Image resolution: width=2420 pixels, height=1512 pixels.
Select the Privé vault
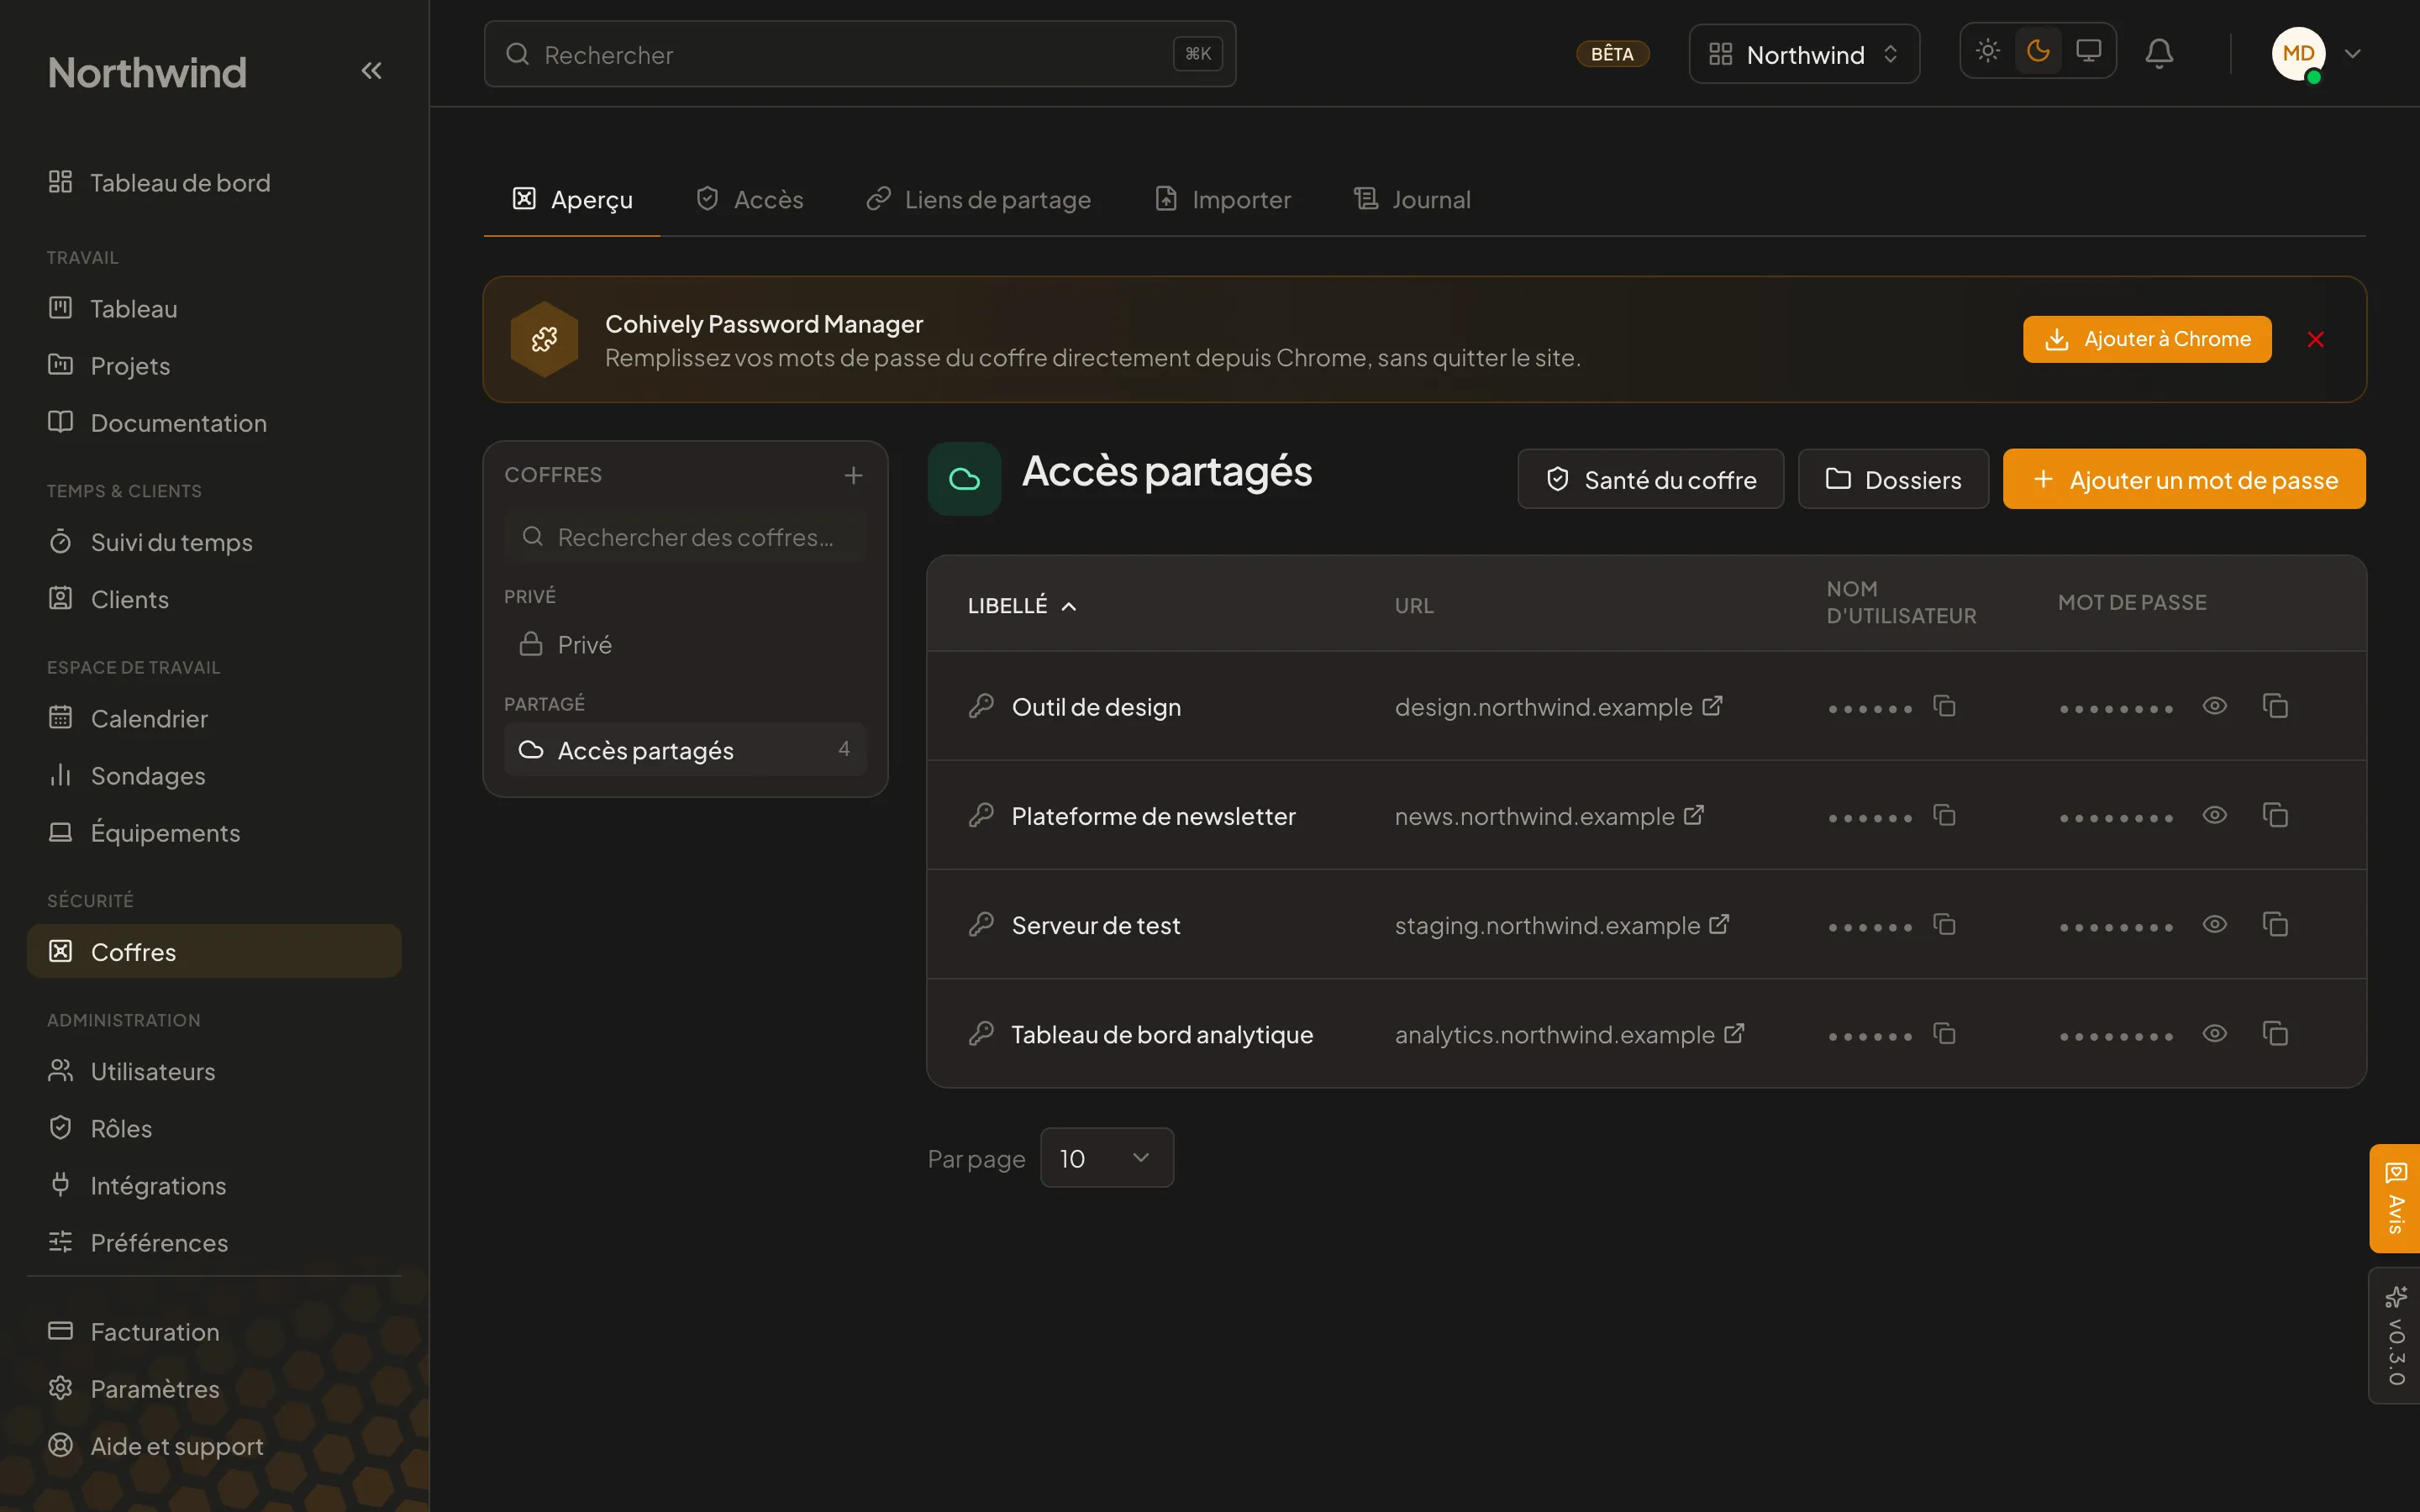[x=685, y=645]
